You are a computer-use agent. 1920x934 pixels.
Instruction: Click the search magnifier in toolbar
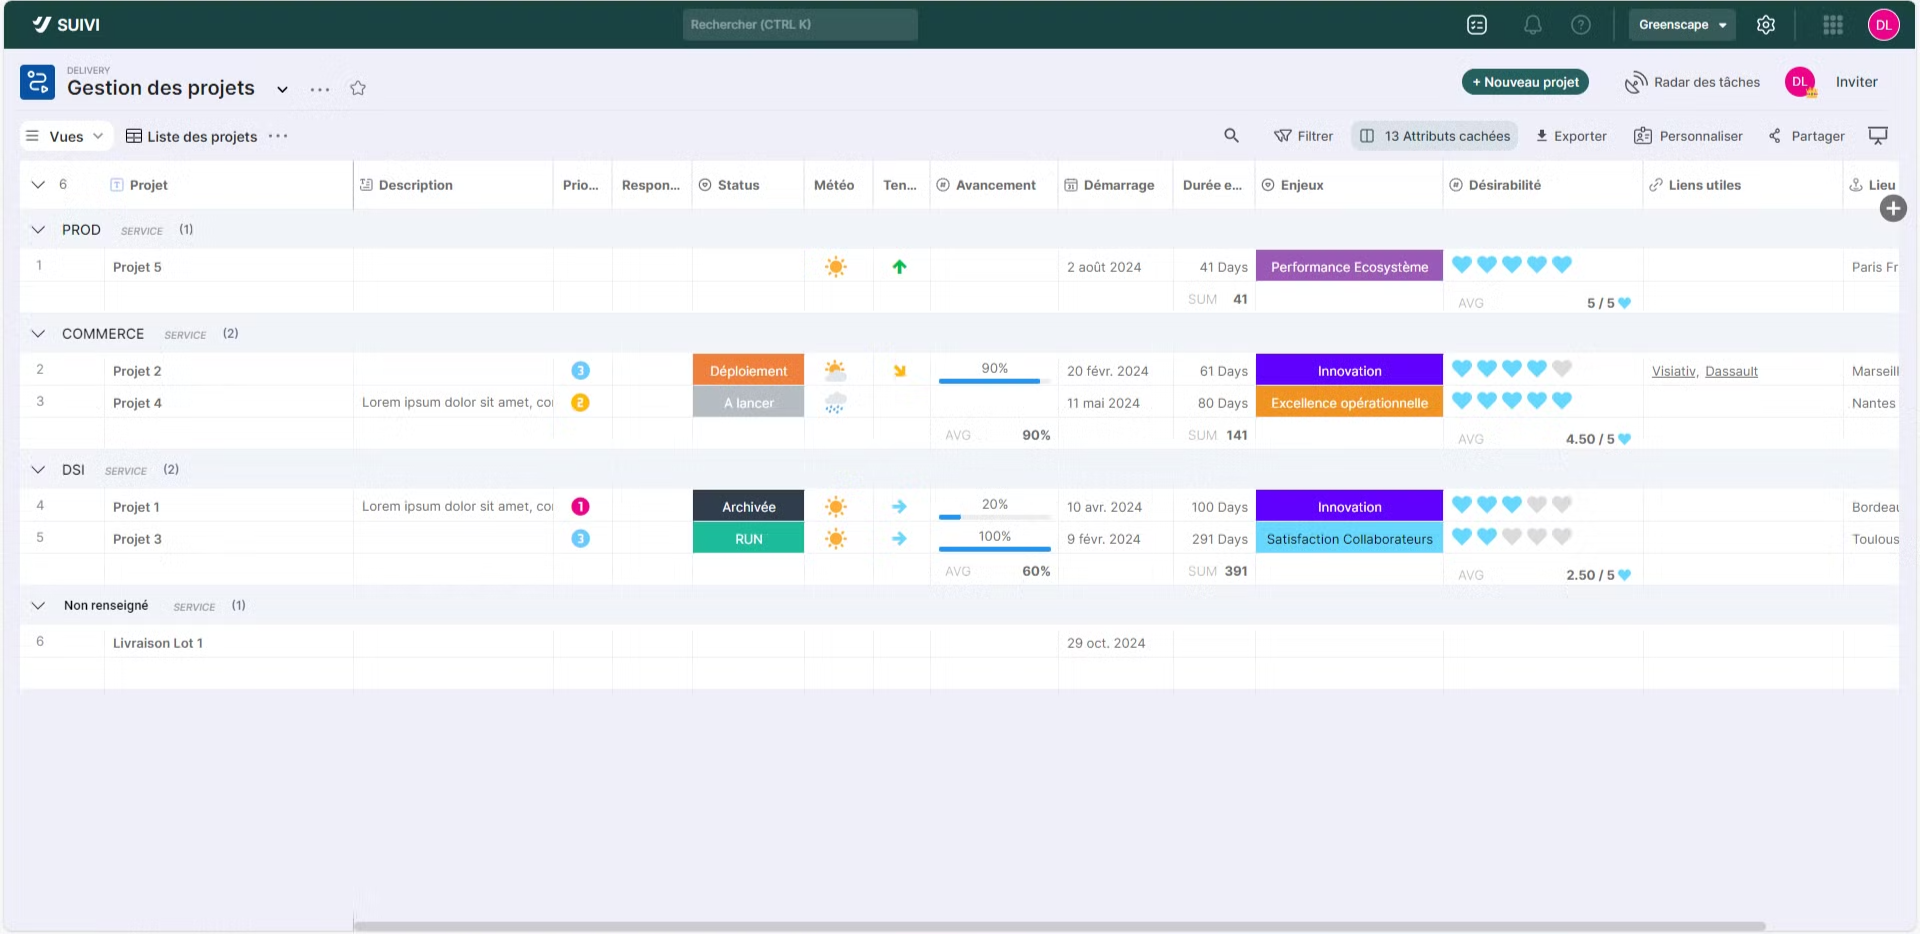click(x=1231, y=136)
